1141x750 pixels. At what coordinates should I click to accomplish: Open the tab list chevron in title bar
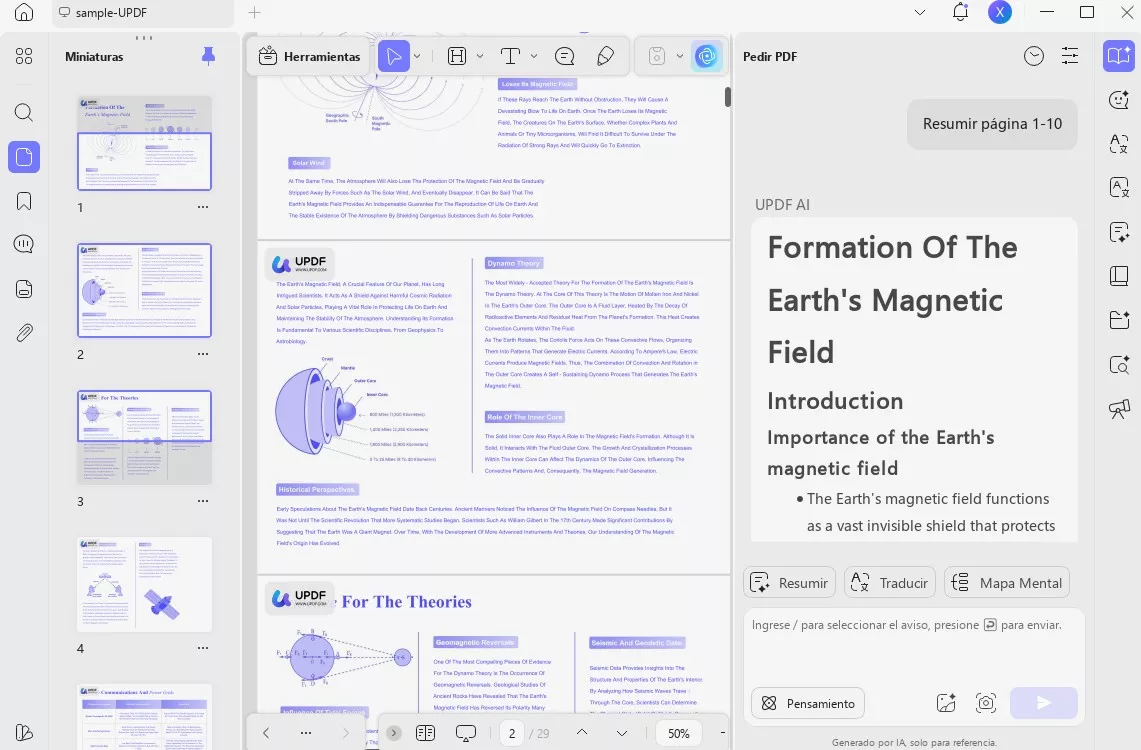920,12
